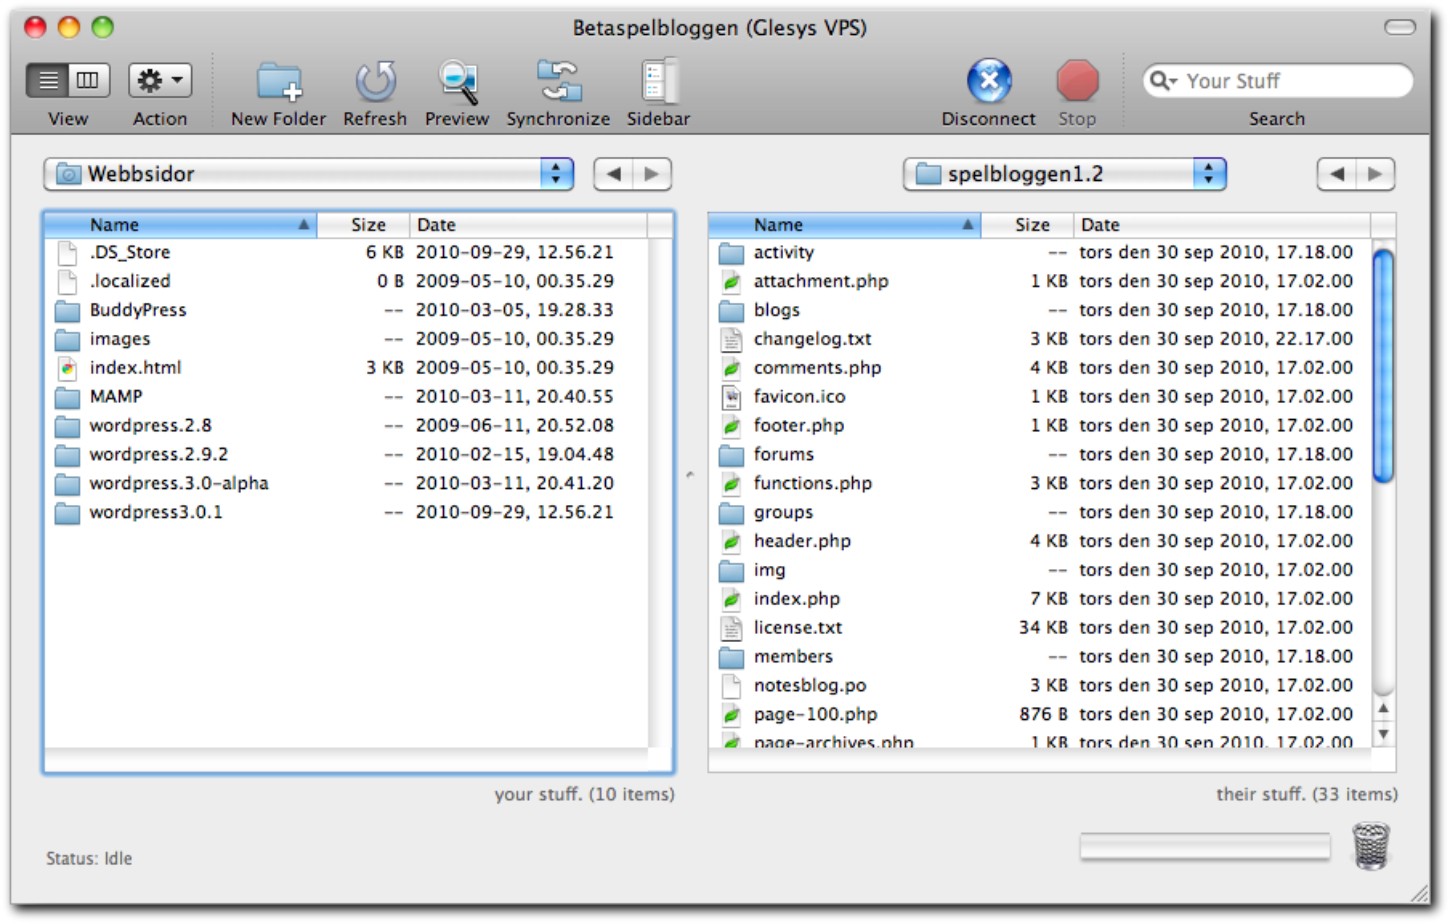The height and width of the screenshot is (924, 1450).
Task: Open the Webbsidor path dropdown
Action: coord(309,174)
